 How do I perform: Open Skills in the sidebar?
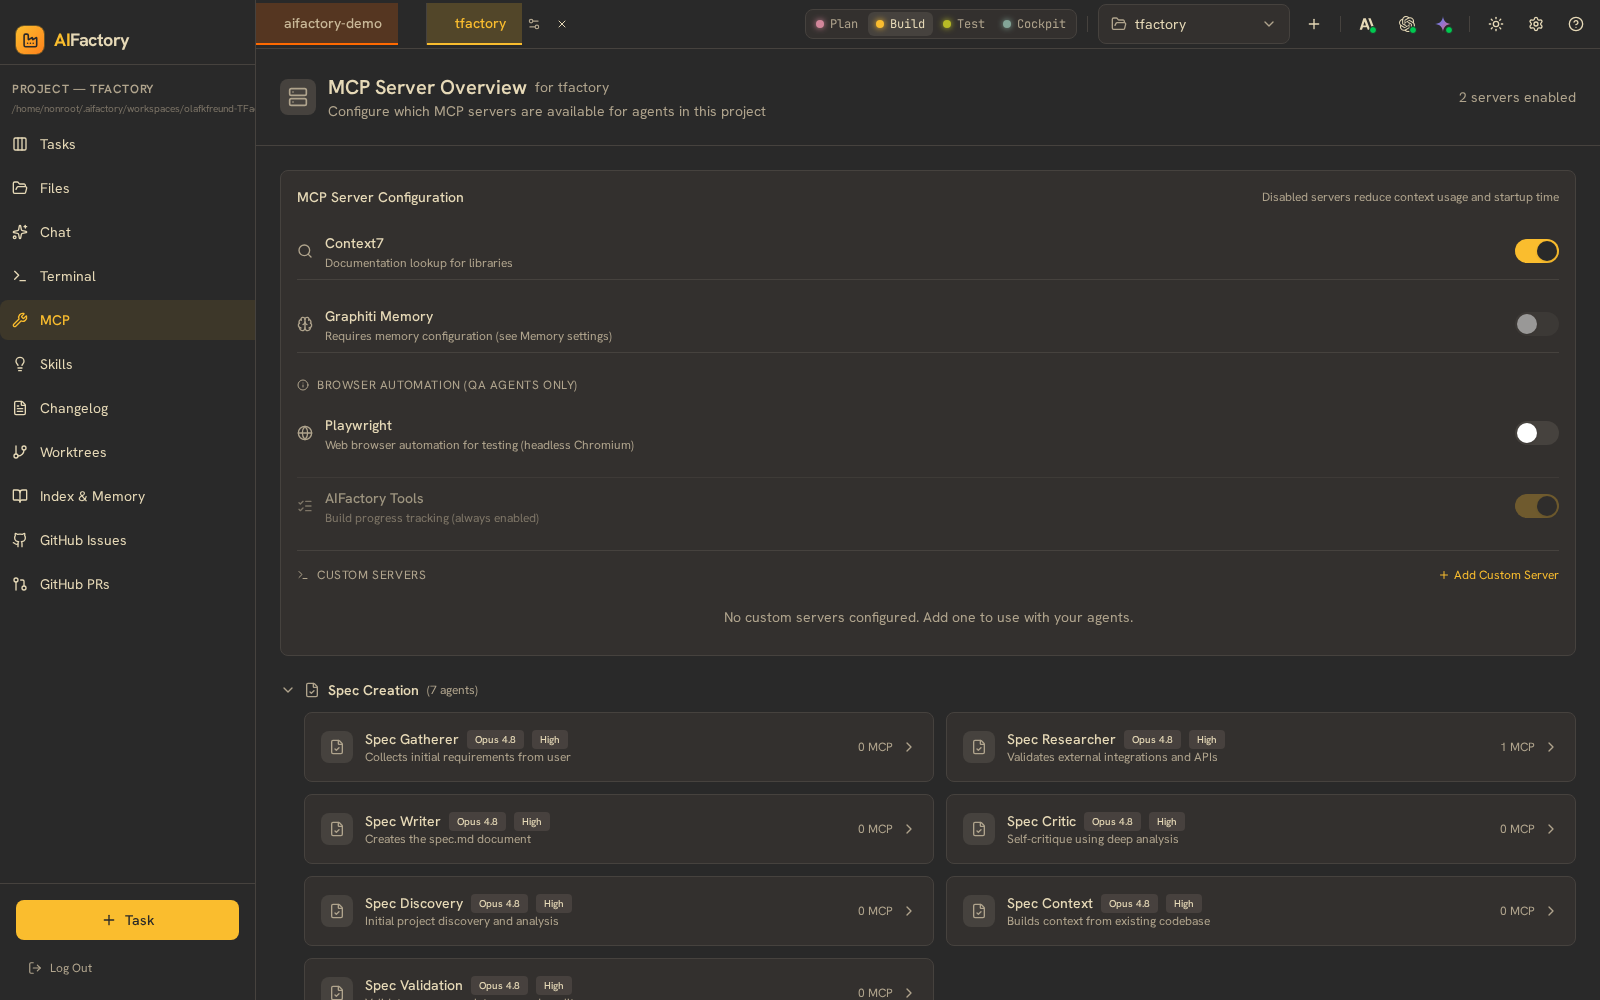pyautogui.click(x=128, y=364)
